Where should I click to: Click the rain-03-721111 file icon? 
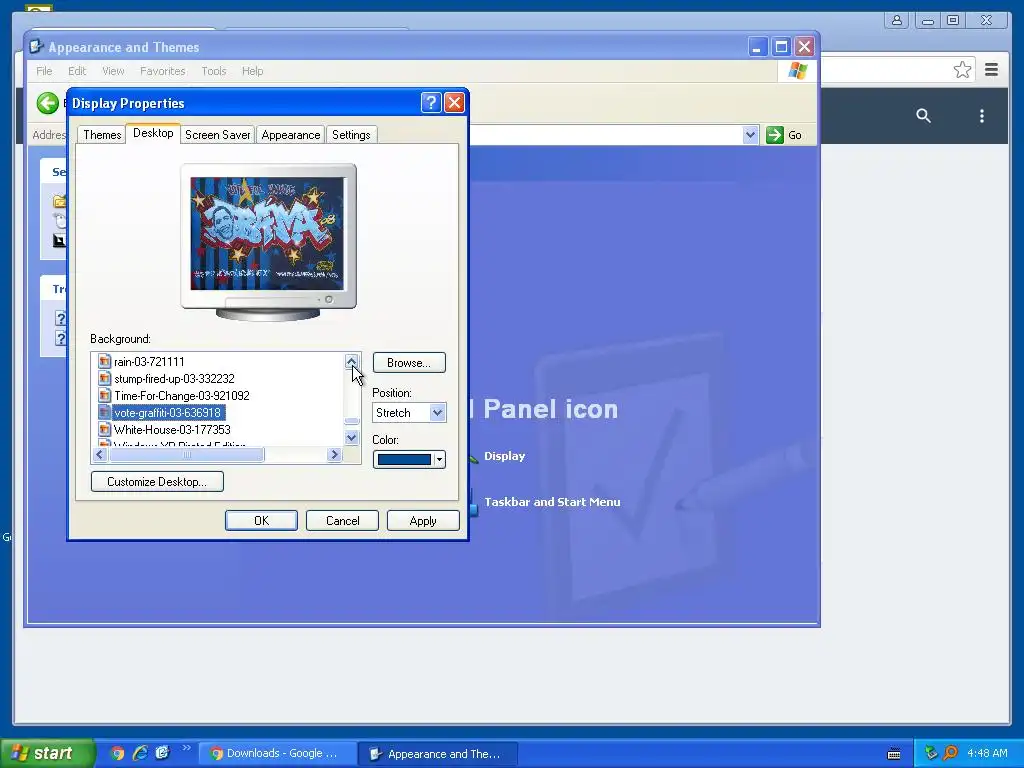(x=104, y=361)
